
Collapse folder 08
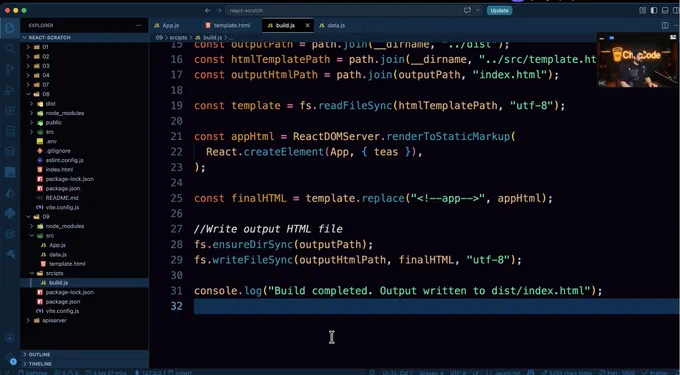85,94
